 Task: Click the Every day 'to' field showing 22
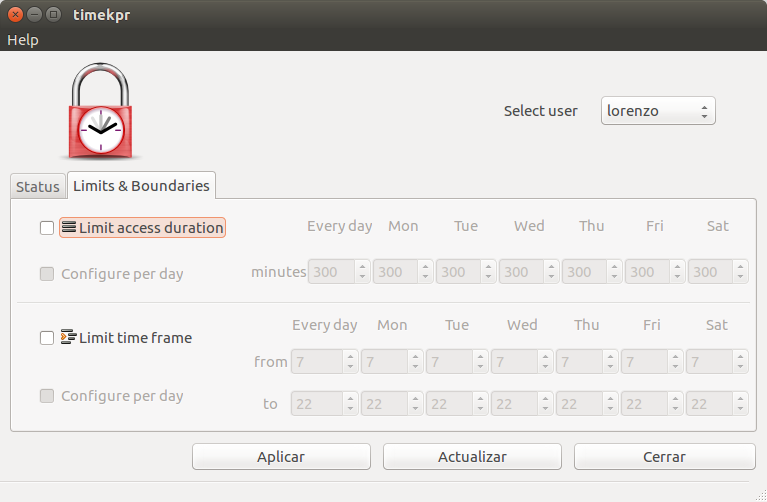coord(317,404)
